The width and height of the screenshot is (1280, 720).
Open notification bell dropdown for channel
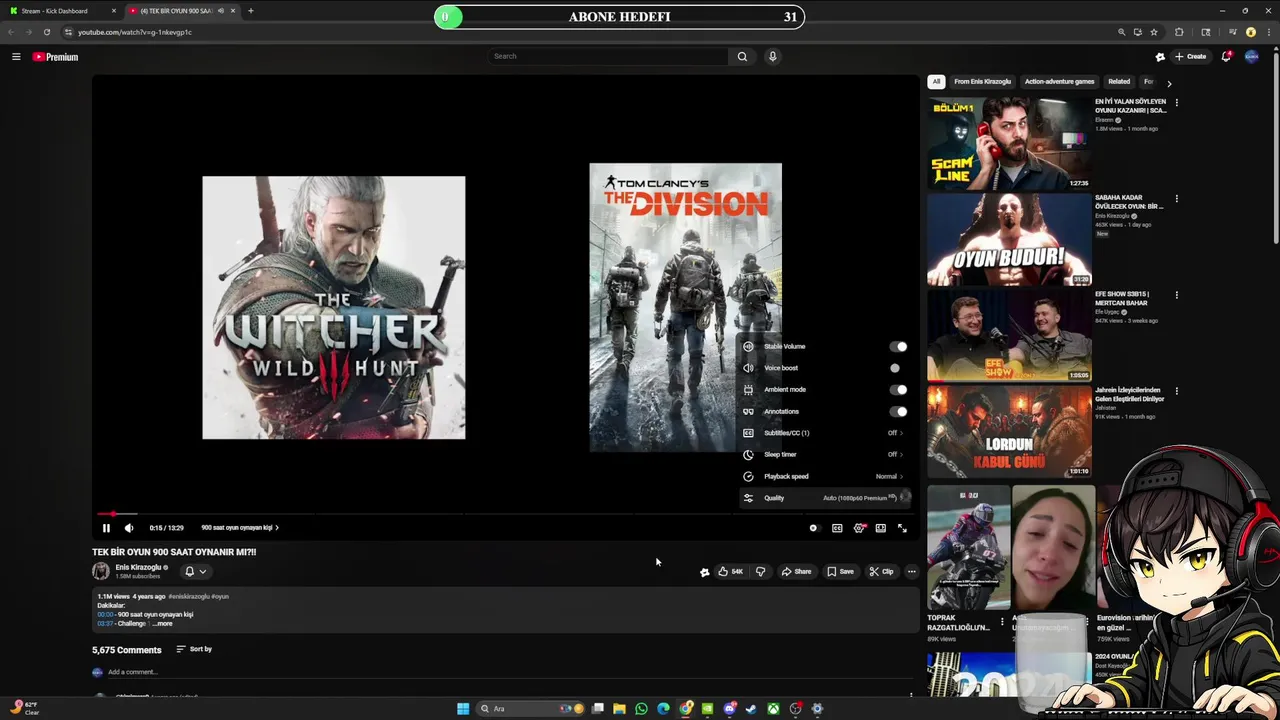(x=195, y=572)
